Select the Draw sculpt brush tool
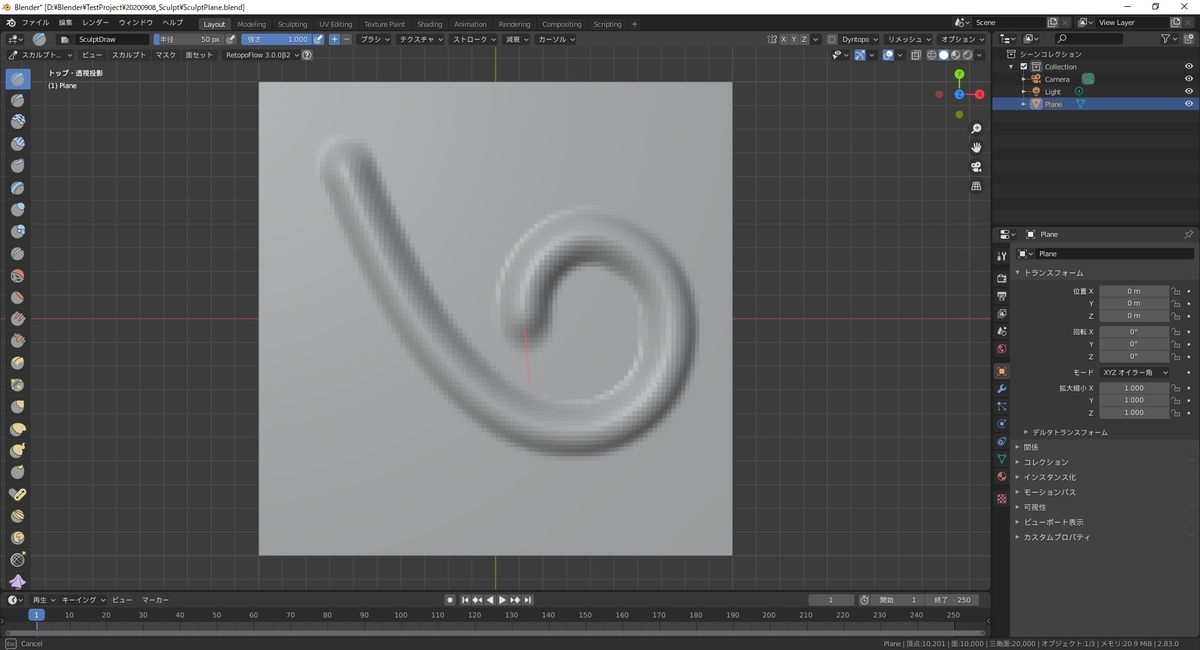This screenshot has height=650, width=1200. pyautogui.click(x=17, y=78)
